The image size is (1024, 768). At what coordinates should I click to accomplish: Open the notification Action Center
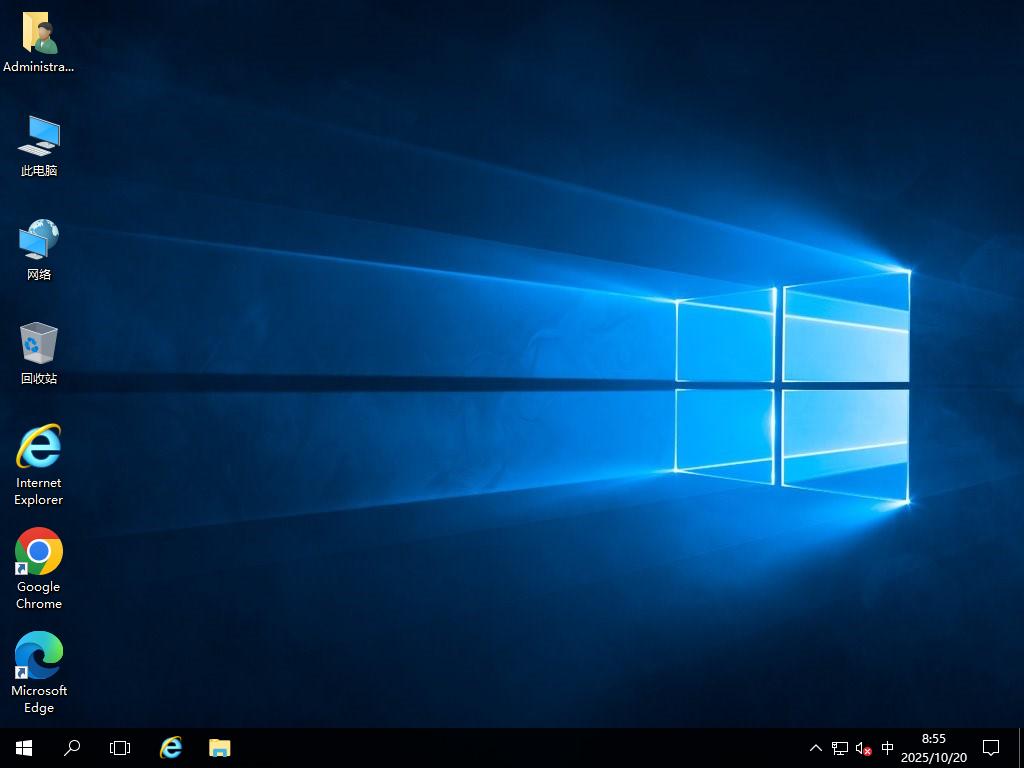click(991, 748)
